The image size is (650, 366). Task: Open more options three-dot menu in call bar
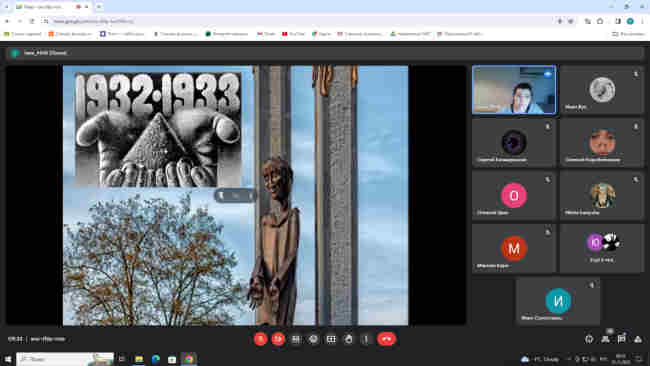click(366, 339)
